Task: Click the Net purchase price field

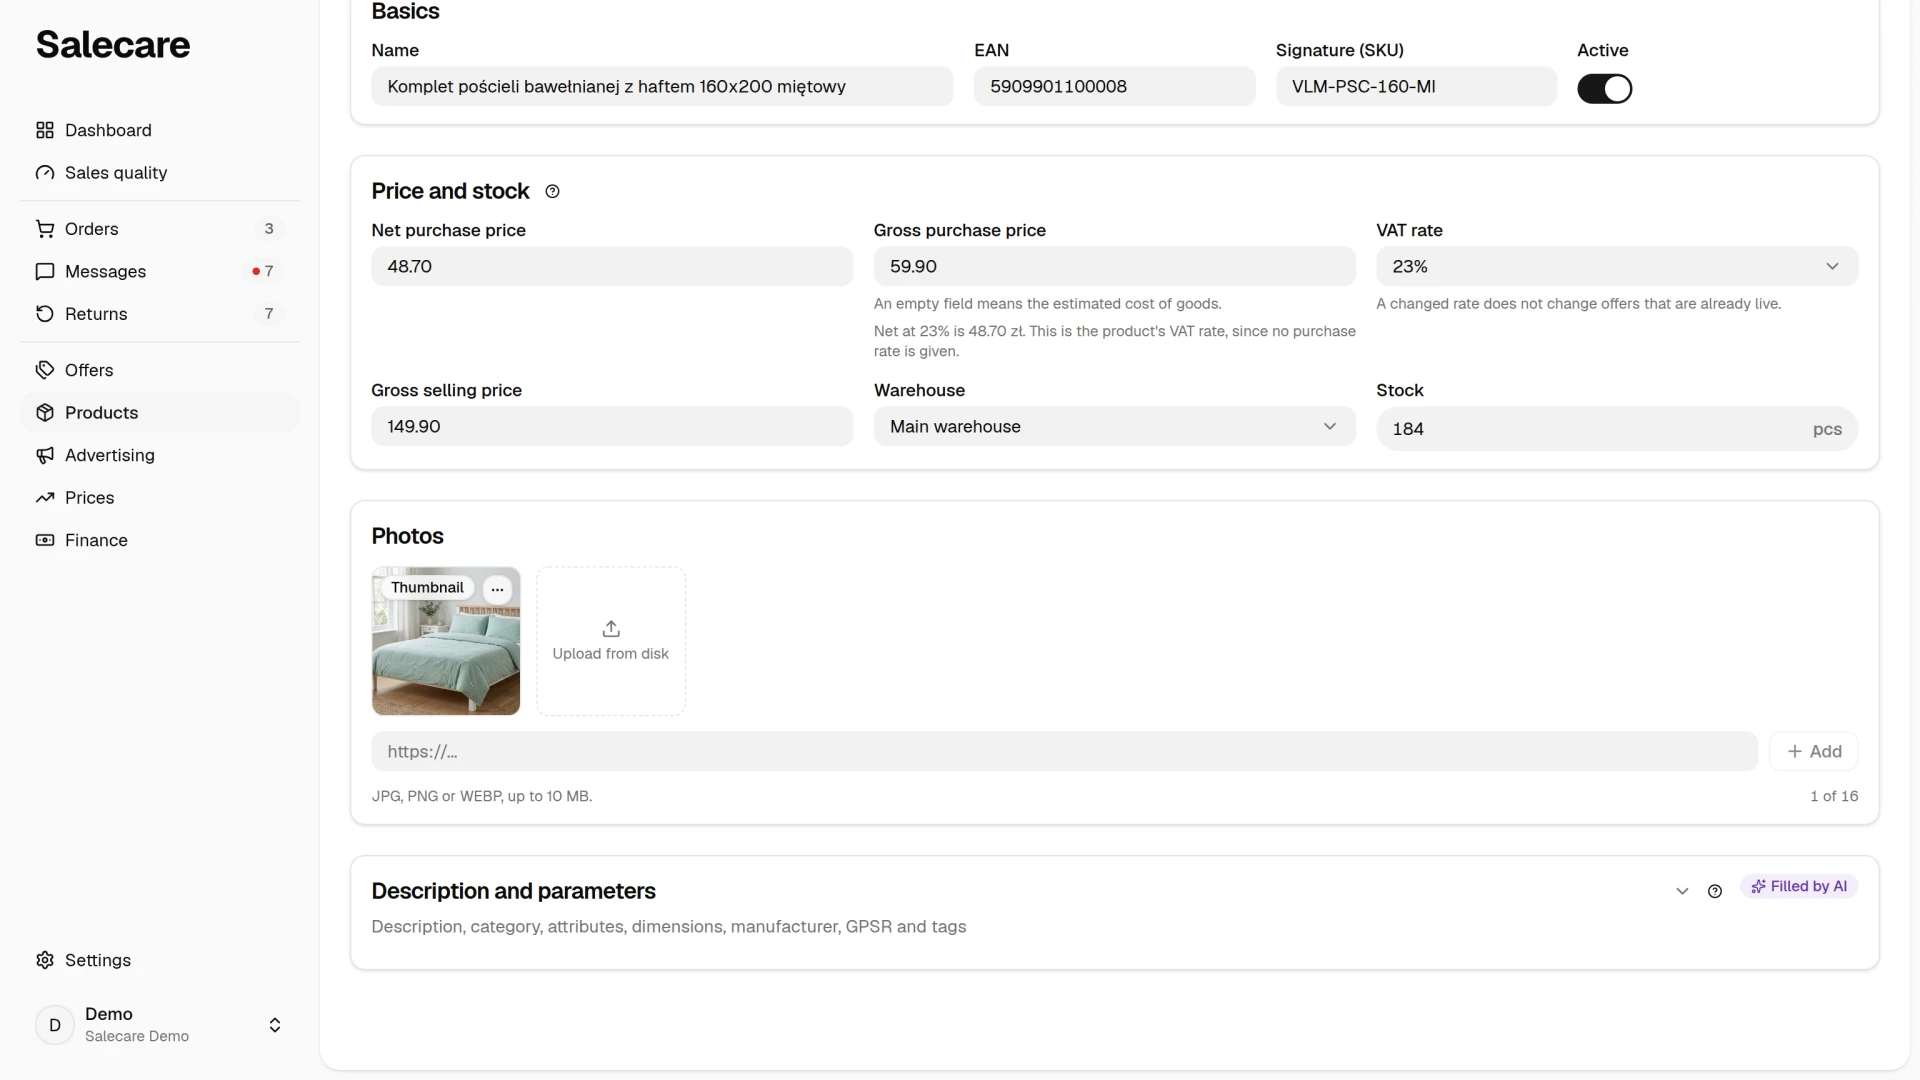Action: tap(612, 267)
